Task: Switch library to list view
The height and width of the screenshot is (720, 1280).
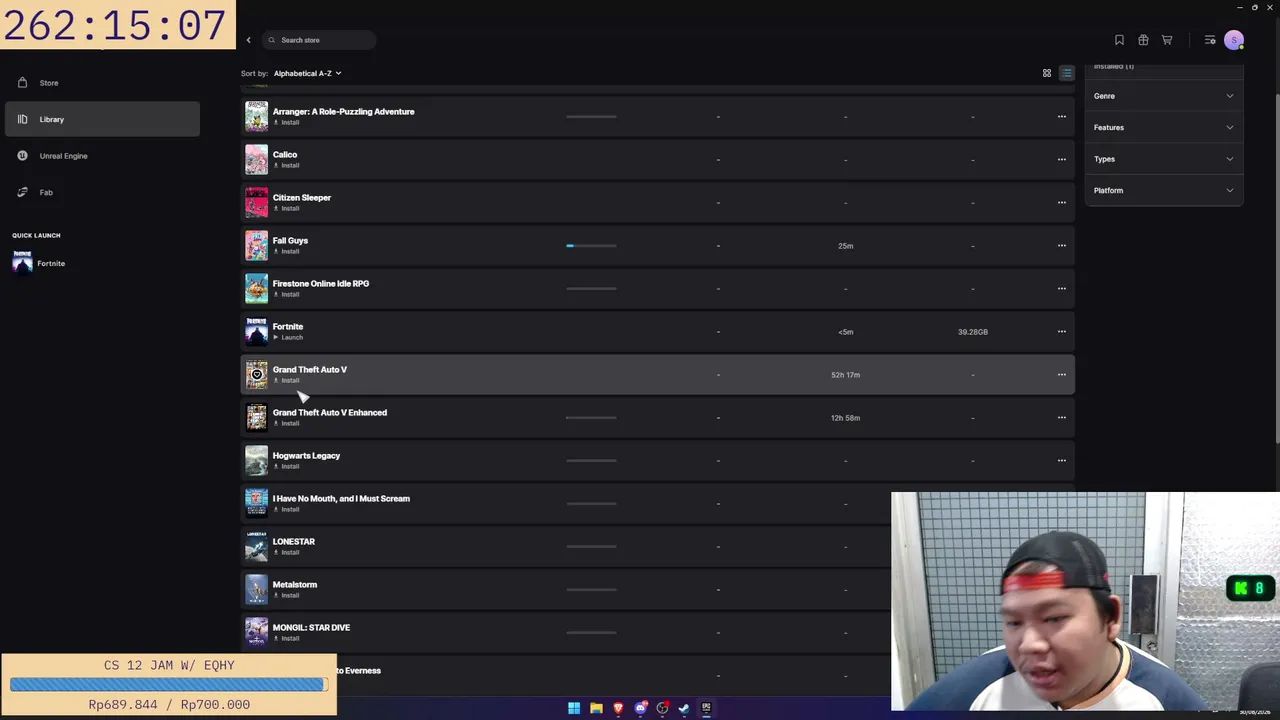Action: click(1067, 73)
